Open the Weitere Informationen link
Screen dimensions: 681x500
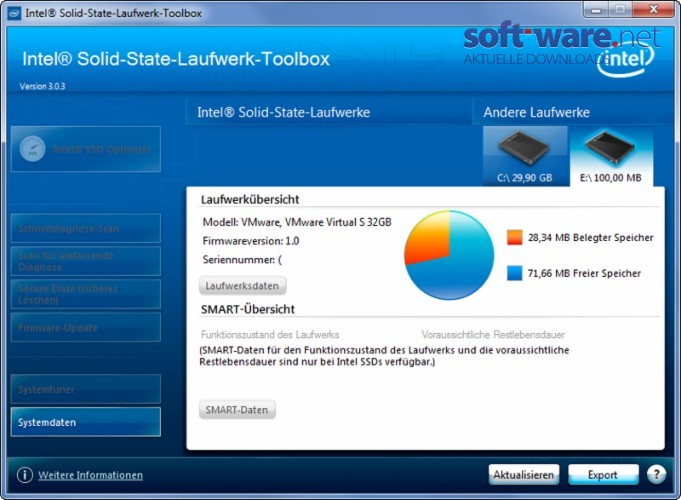click(90, 475)
